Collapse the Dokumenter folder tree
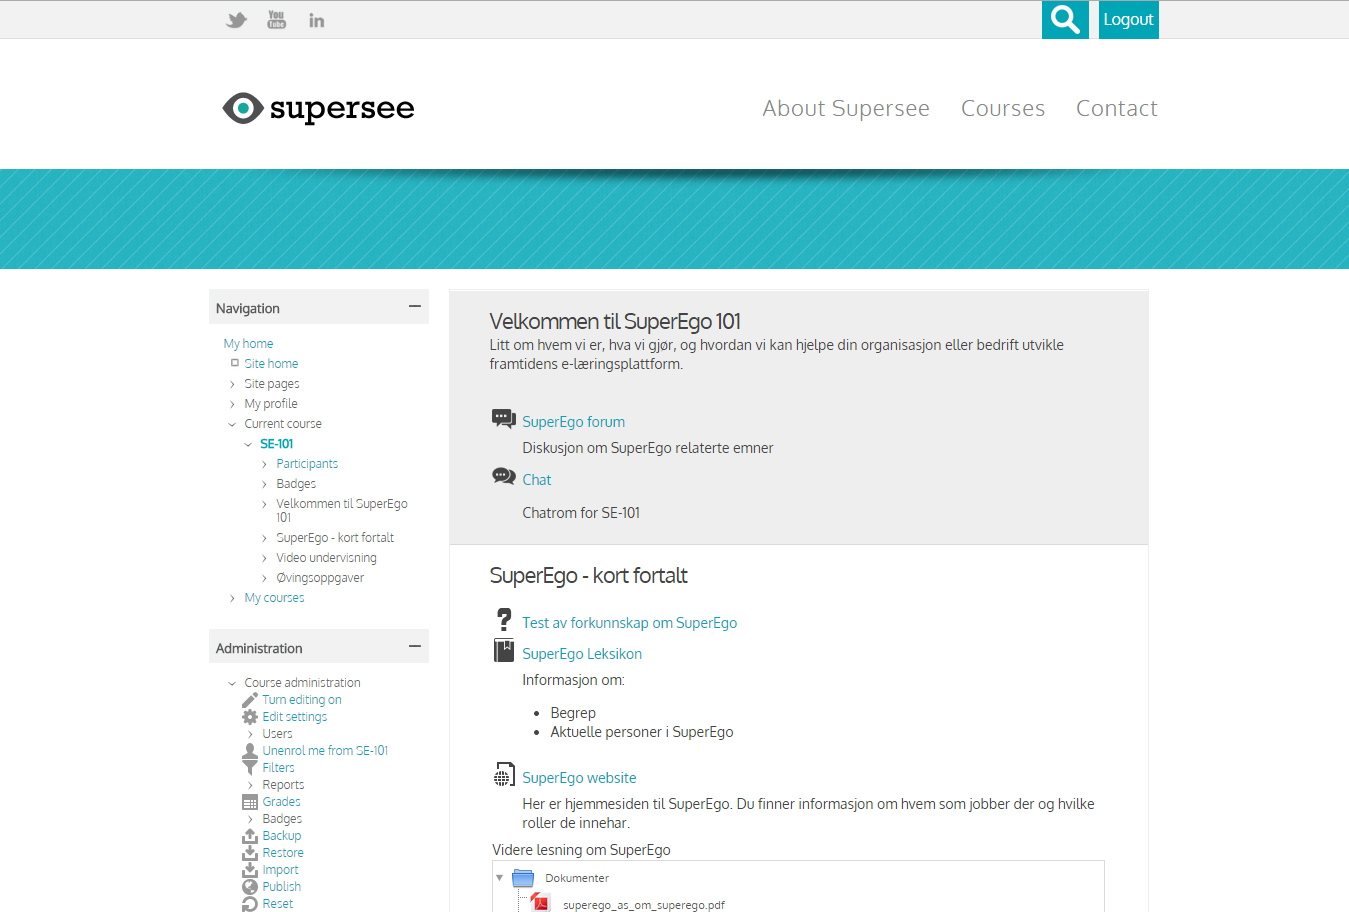 click(500, 878)
